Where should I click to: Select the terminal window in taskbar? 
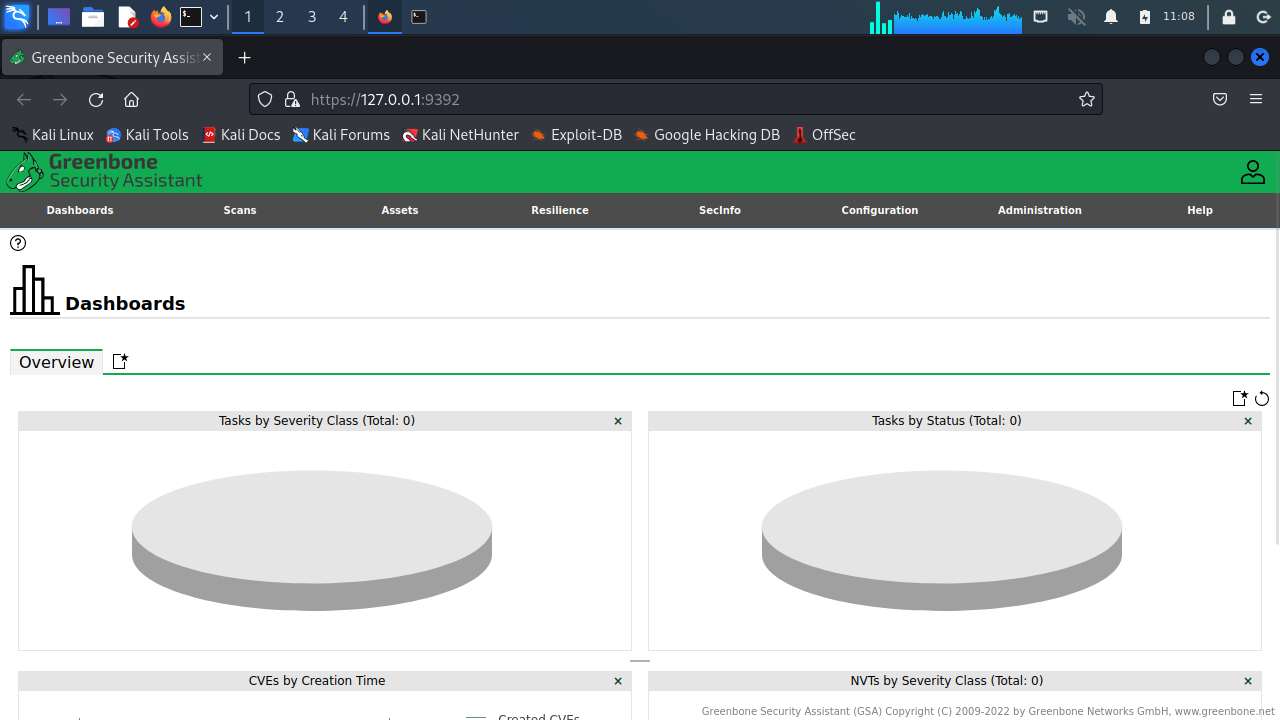[x=419, y=17]
